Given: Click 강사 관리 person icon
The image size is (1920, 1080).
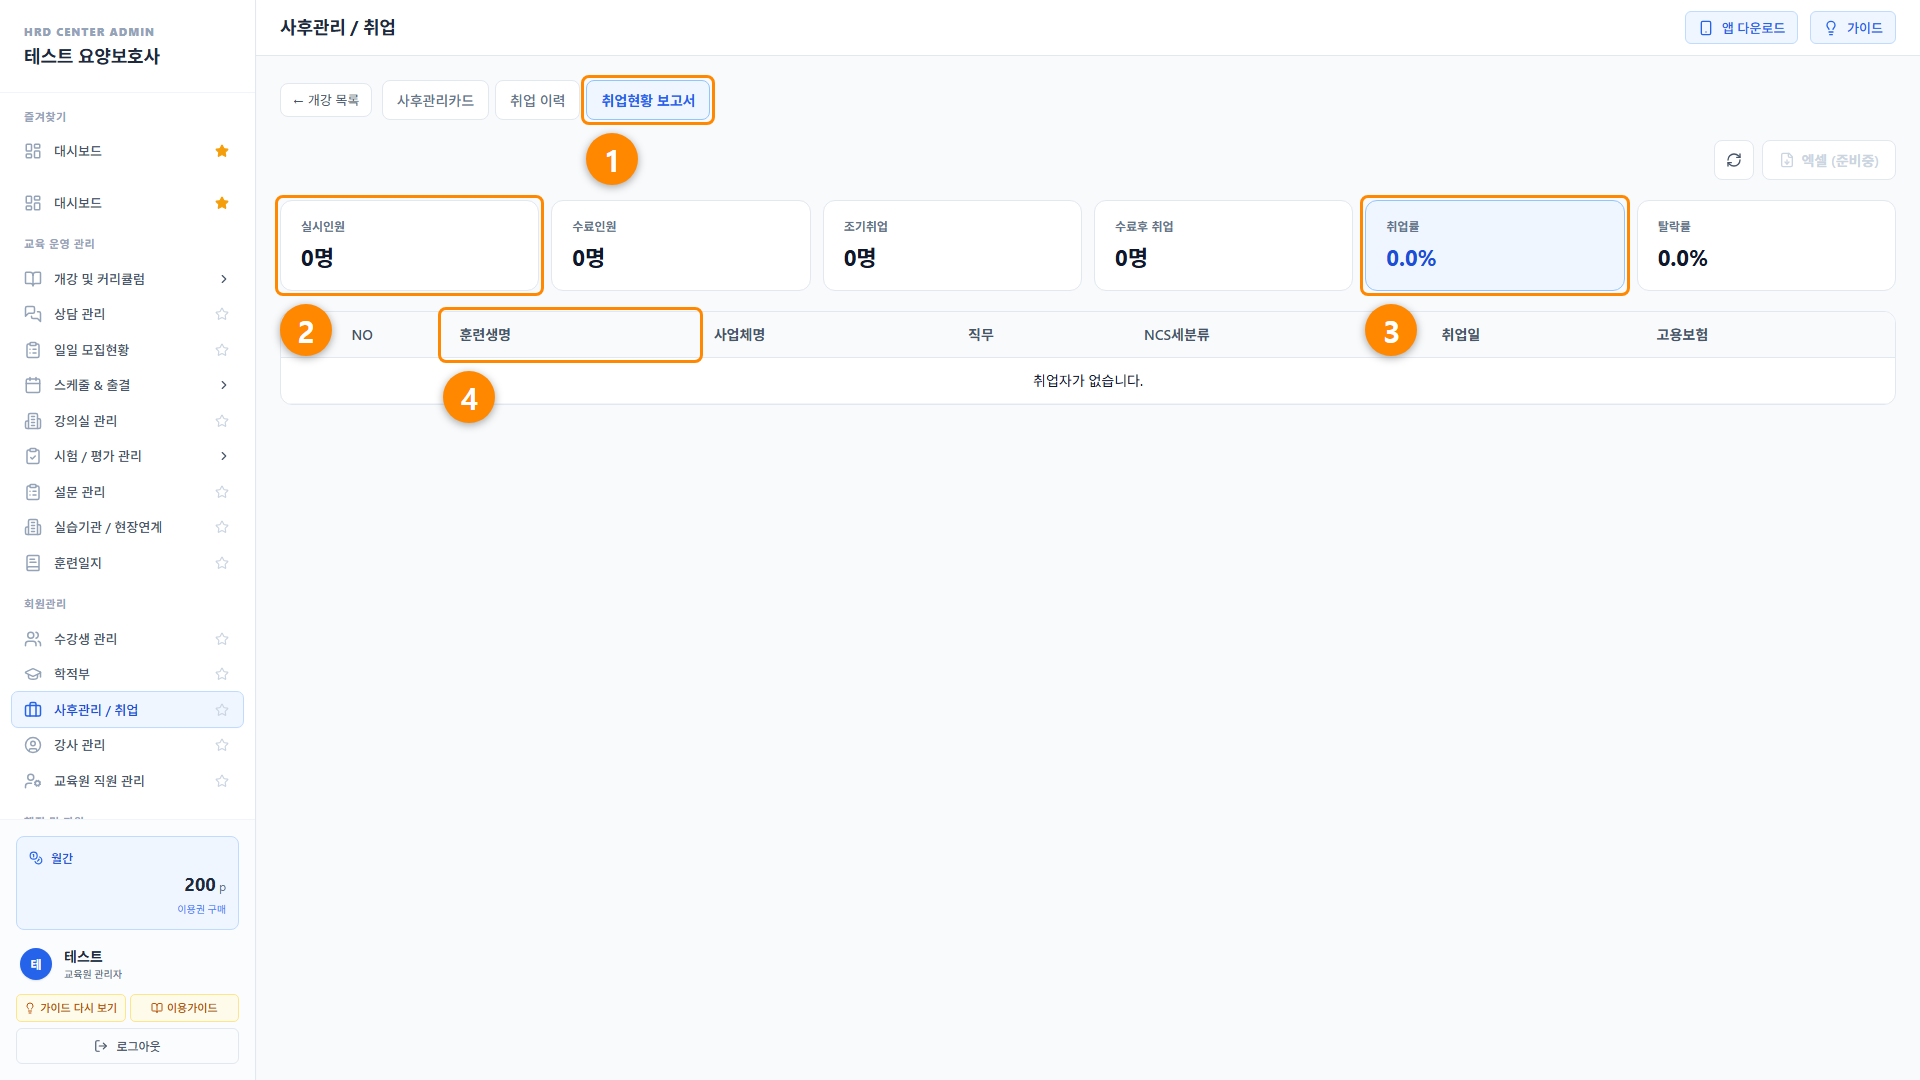Looking at the screenshot, I should point(33,745).
